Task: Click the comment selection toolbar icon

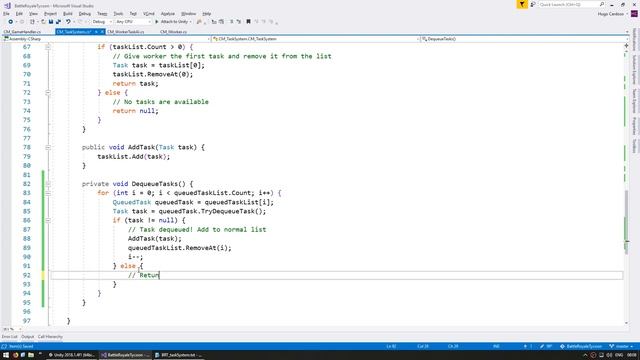Action: pyautogui.click(x=231, y=22)
